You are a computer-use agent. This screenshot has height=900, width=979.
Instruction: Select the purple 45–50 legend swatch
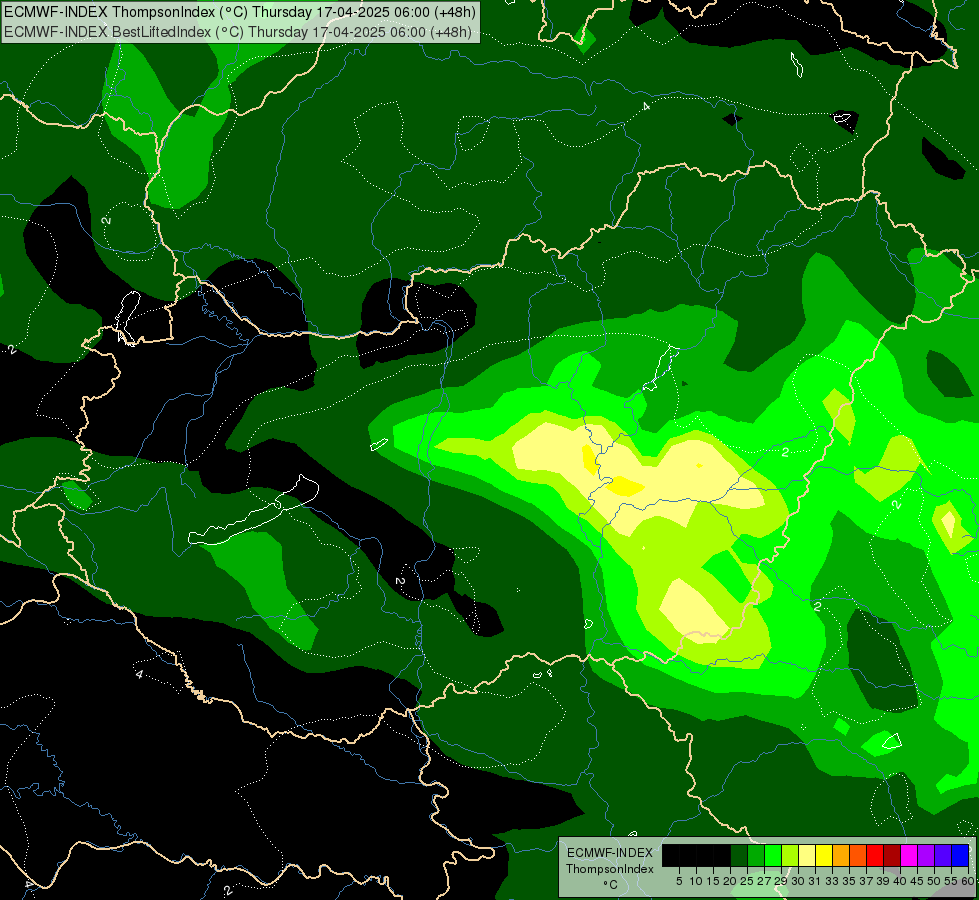coord(926,855)
